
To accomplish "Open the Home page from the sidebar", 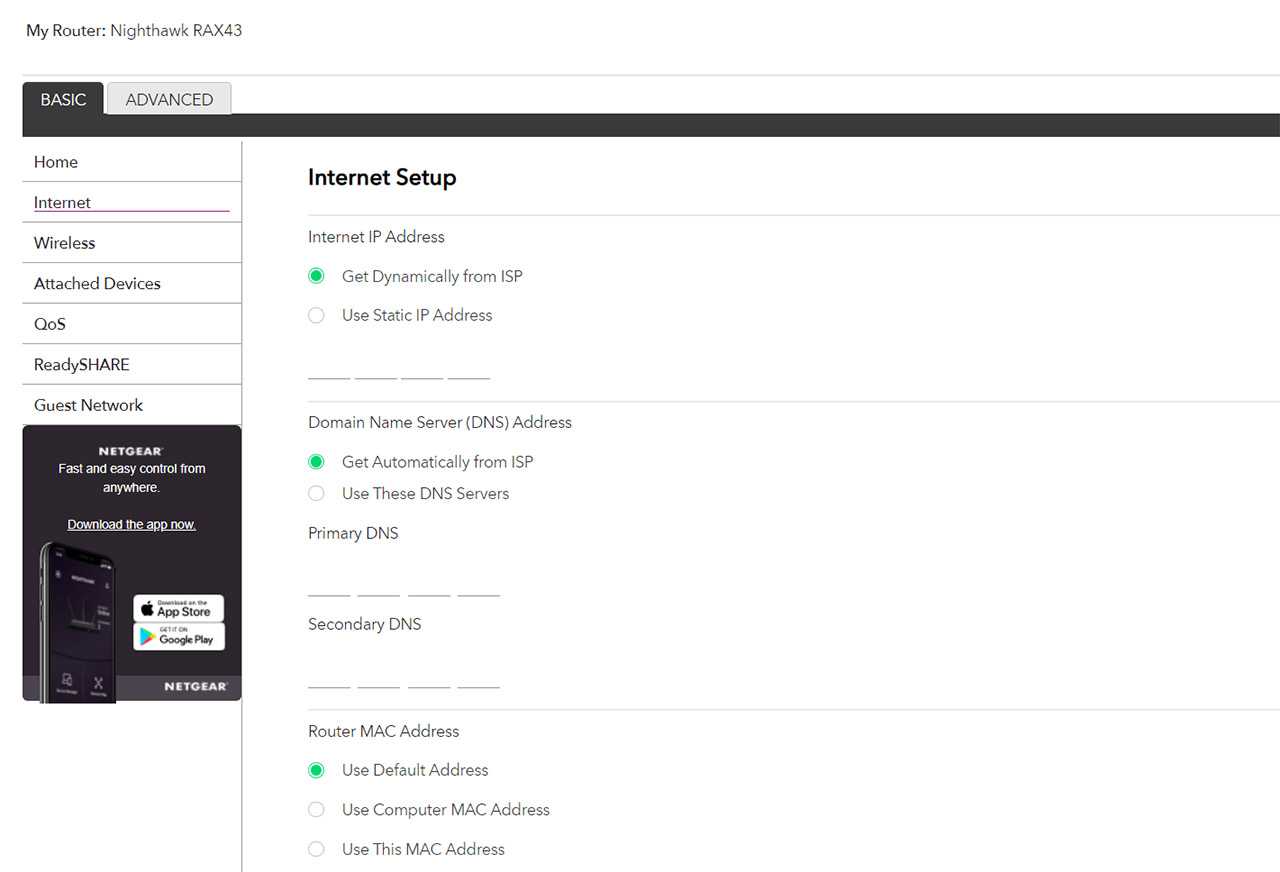I will point(56,162).
